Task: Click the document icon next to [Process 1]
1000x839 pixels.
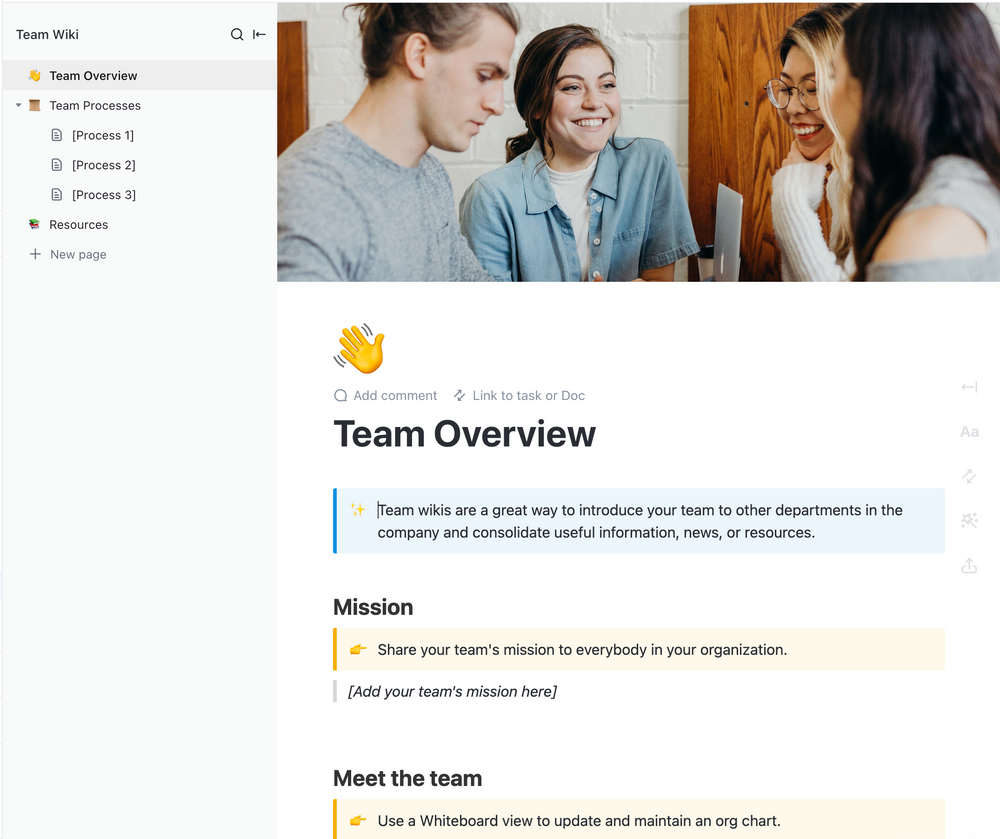Action: [x=57, y=135]
